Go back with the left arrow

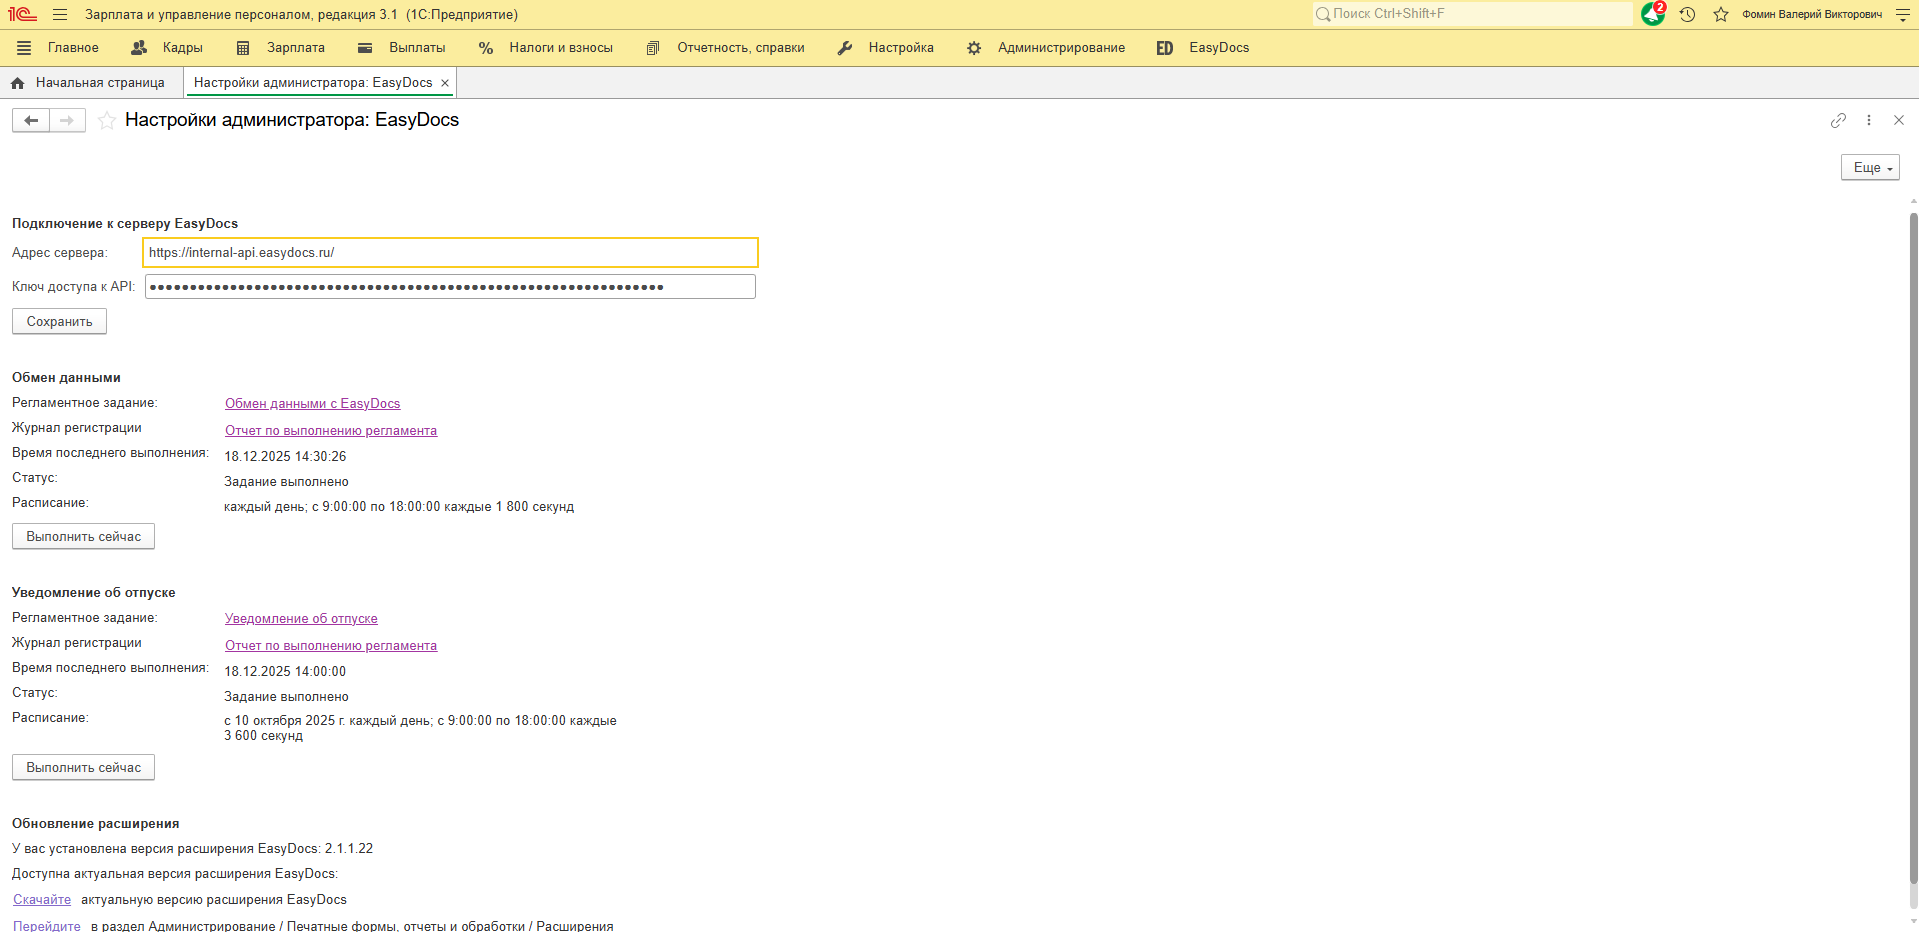pos(31,121)
